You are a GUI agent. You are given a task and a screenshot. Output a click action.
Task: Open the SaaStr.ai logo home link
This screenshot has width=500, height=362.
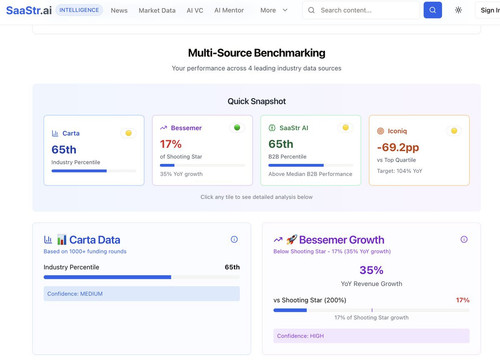[29, 10]
